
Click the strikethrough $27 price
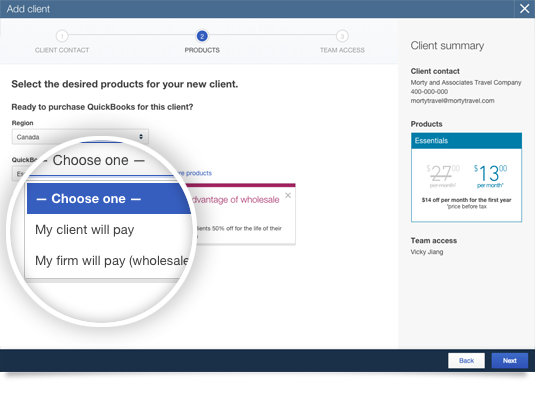point(443,176)
